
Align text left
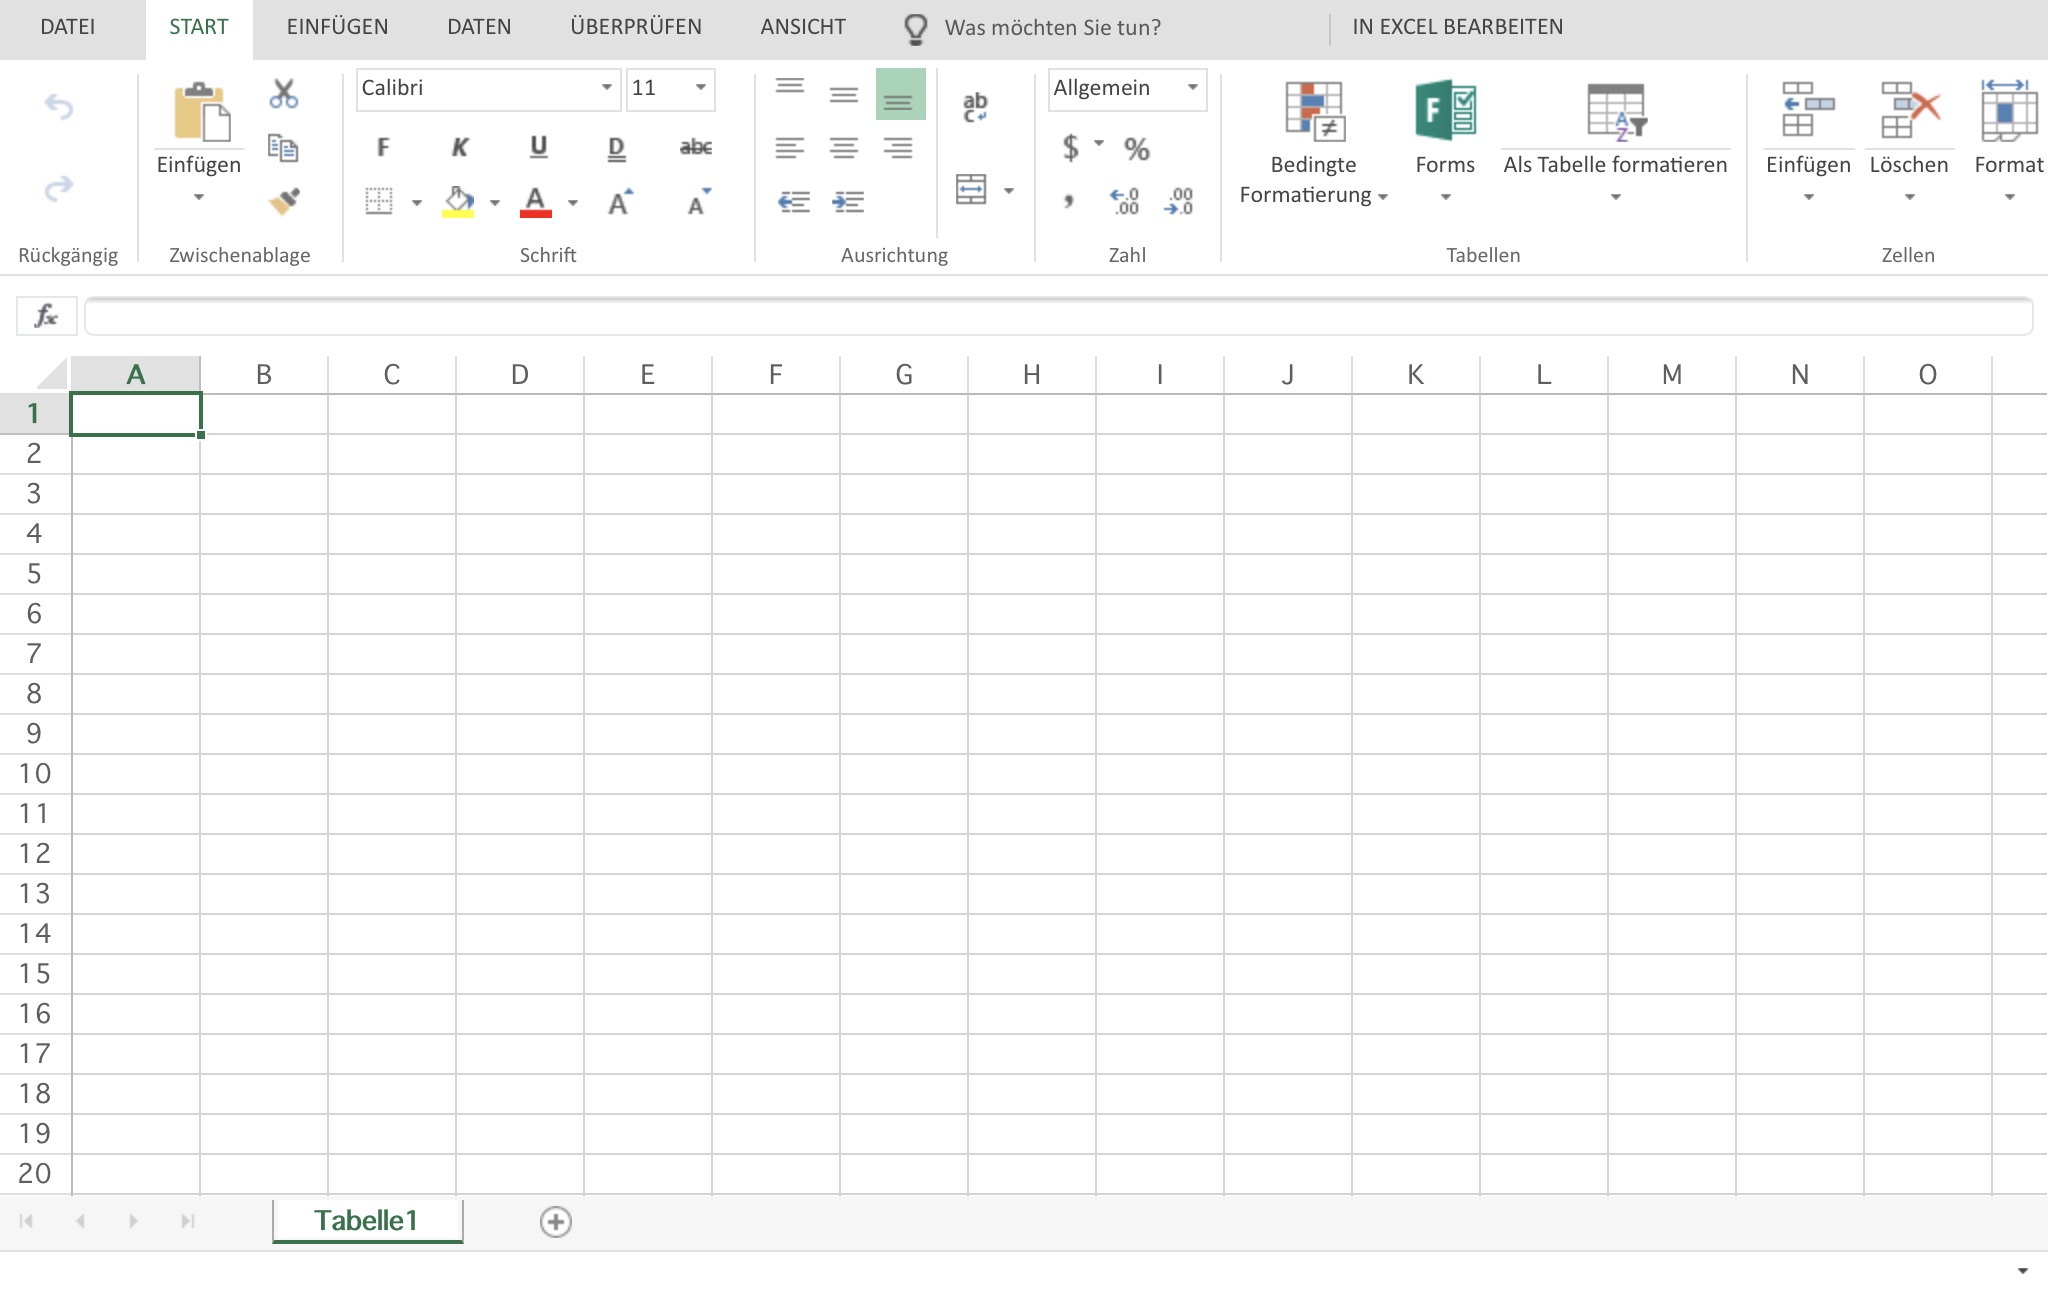point(790,148)
